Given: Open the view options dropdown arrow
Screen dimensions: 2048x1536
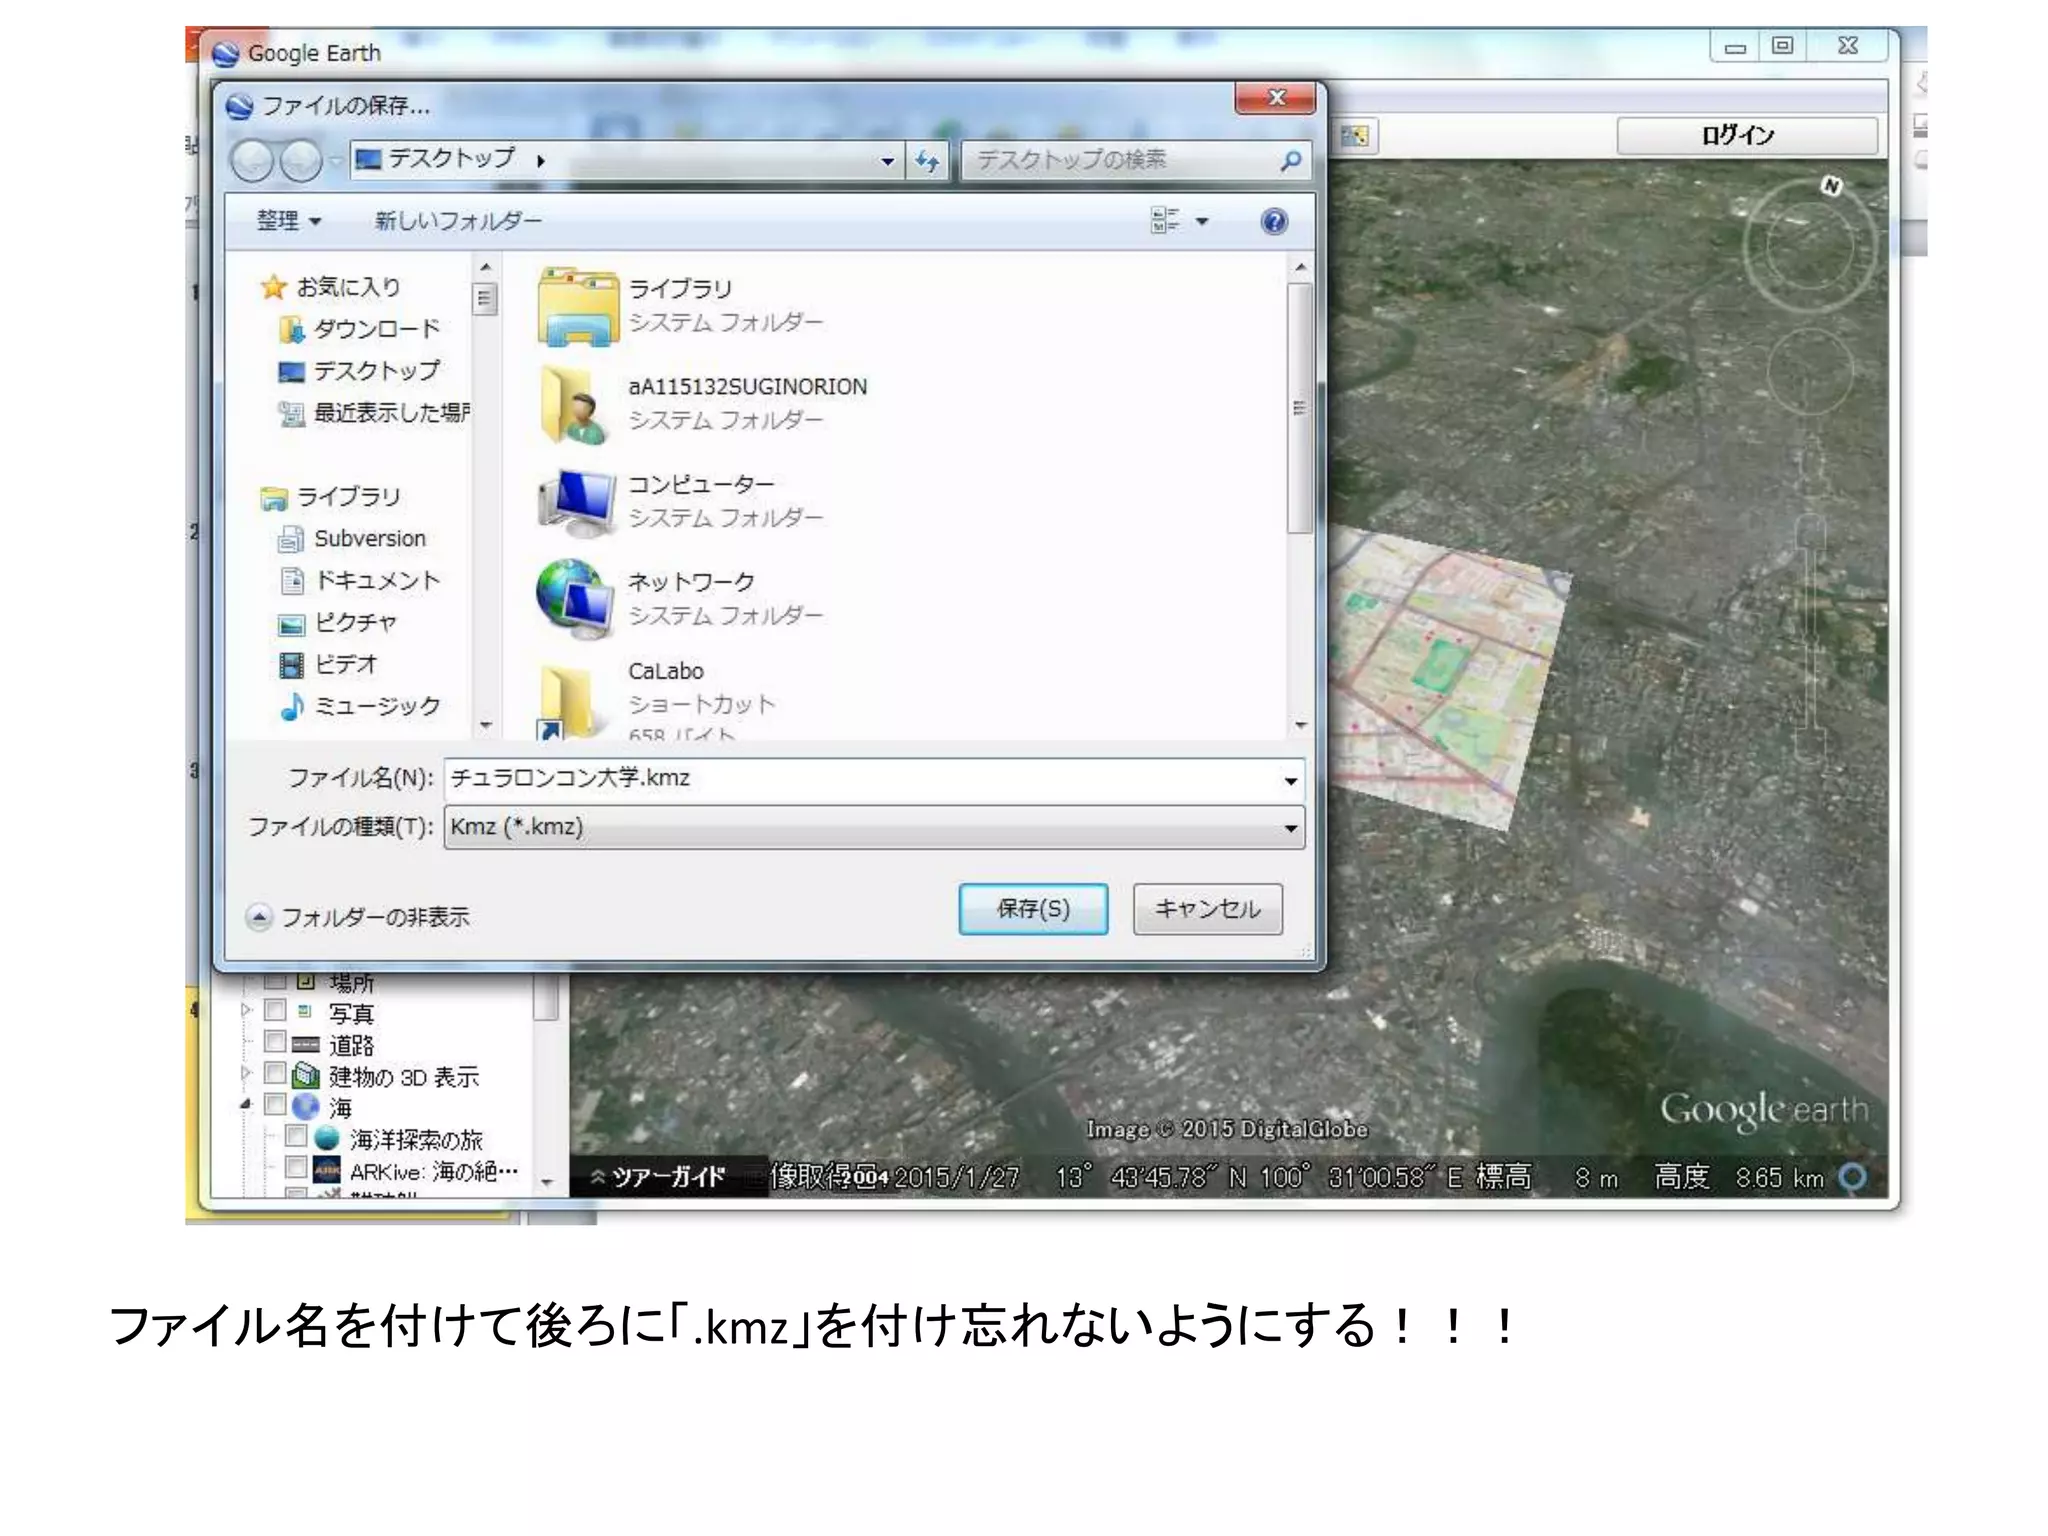Looking at the screenshot, I should coord(1202,222).
